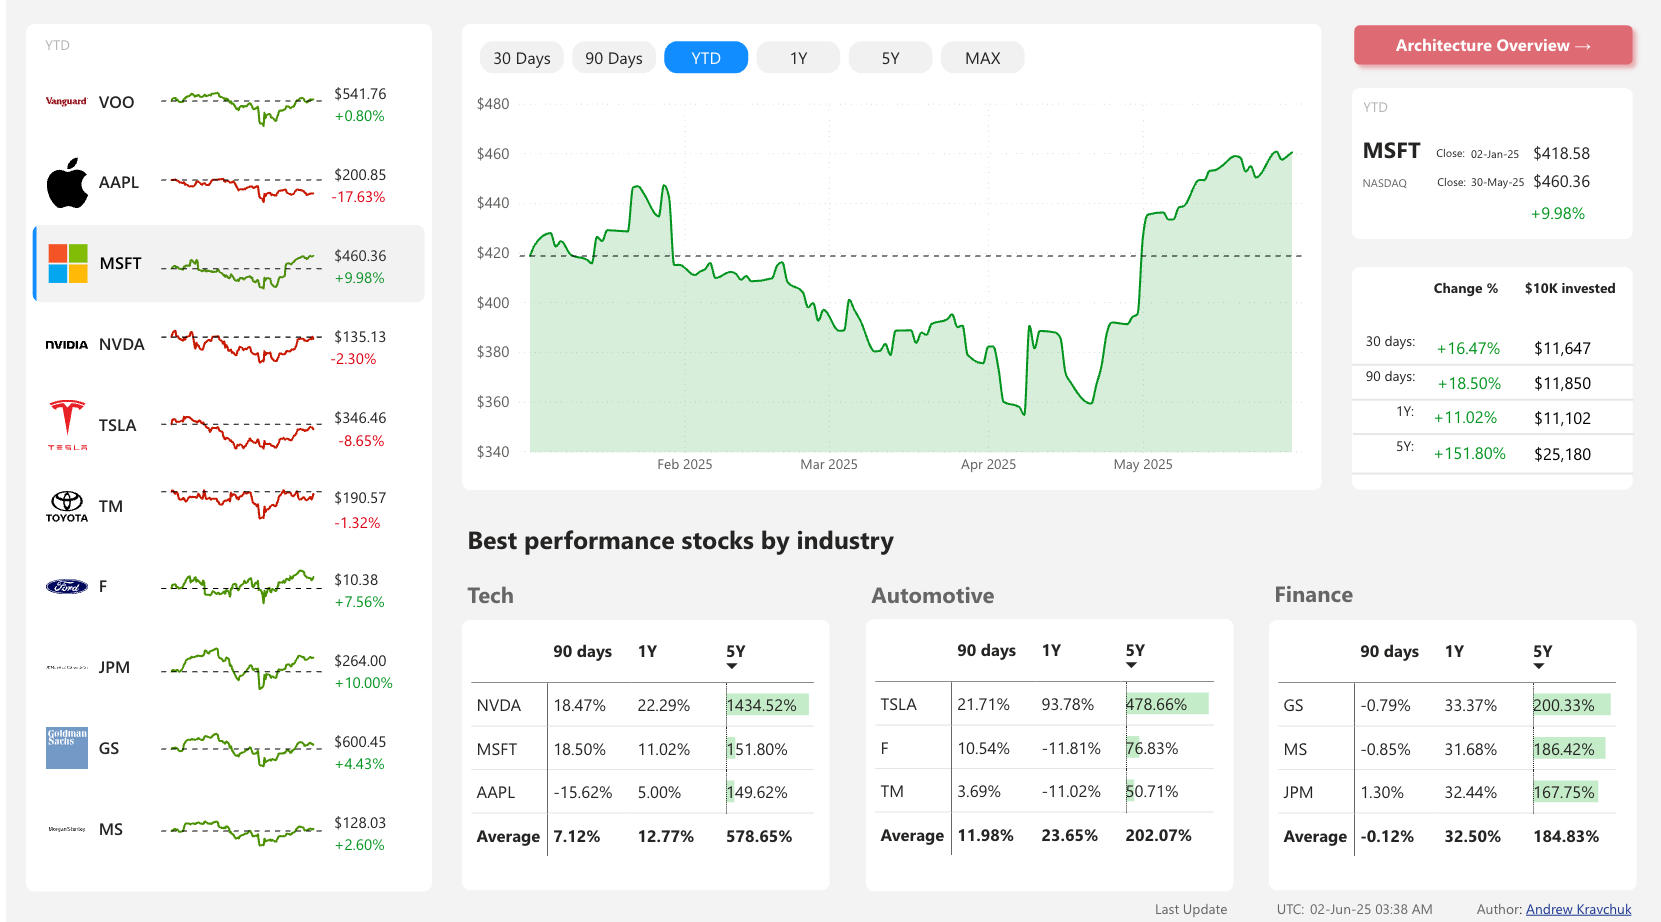
Task: Click the Toyota logo beside TM
Action: 67,506
